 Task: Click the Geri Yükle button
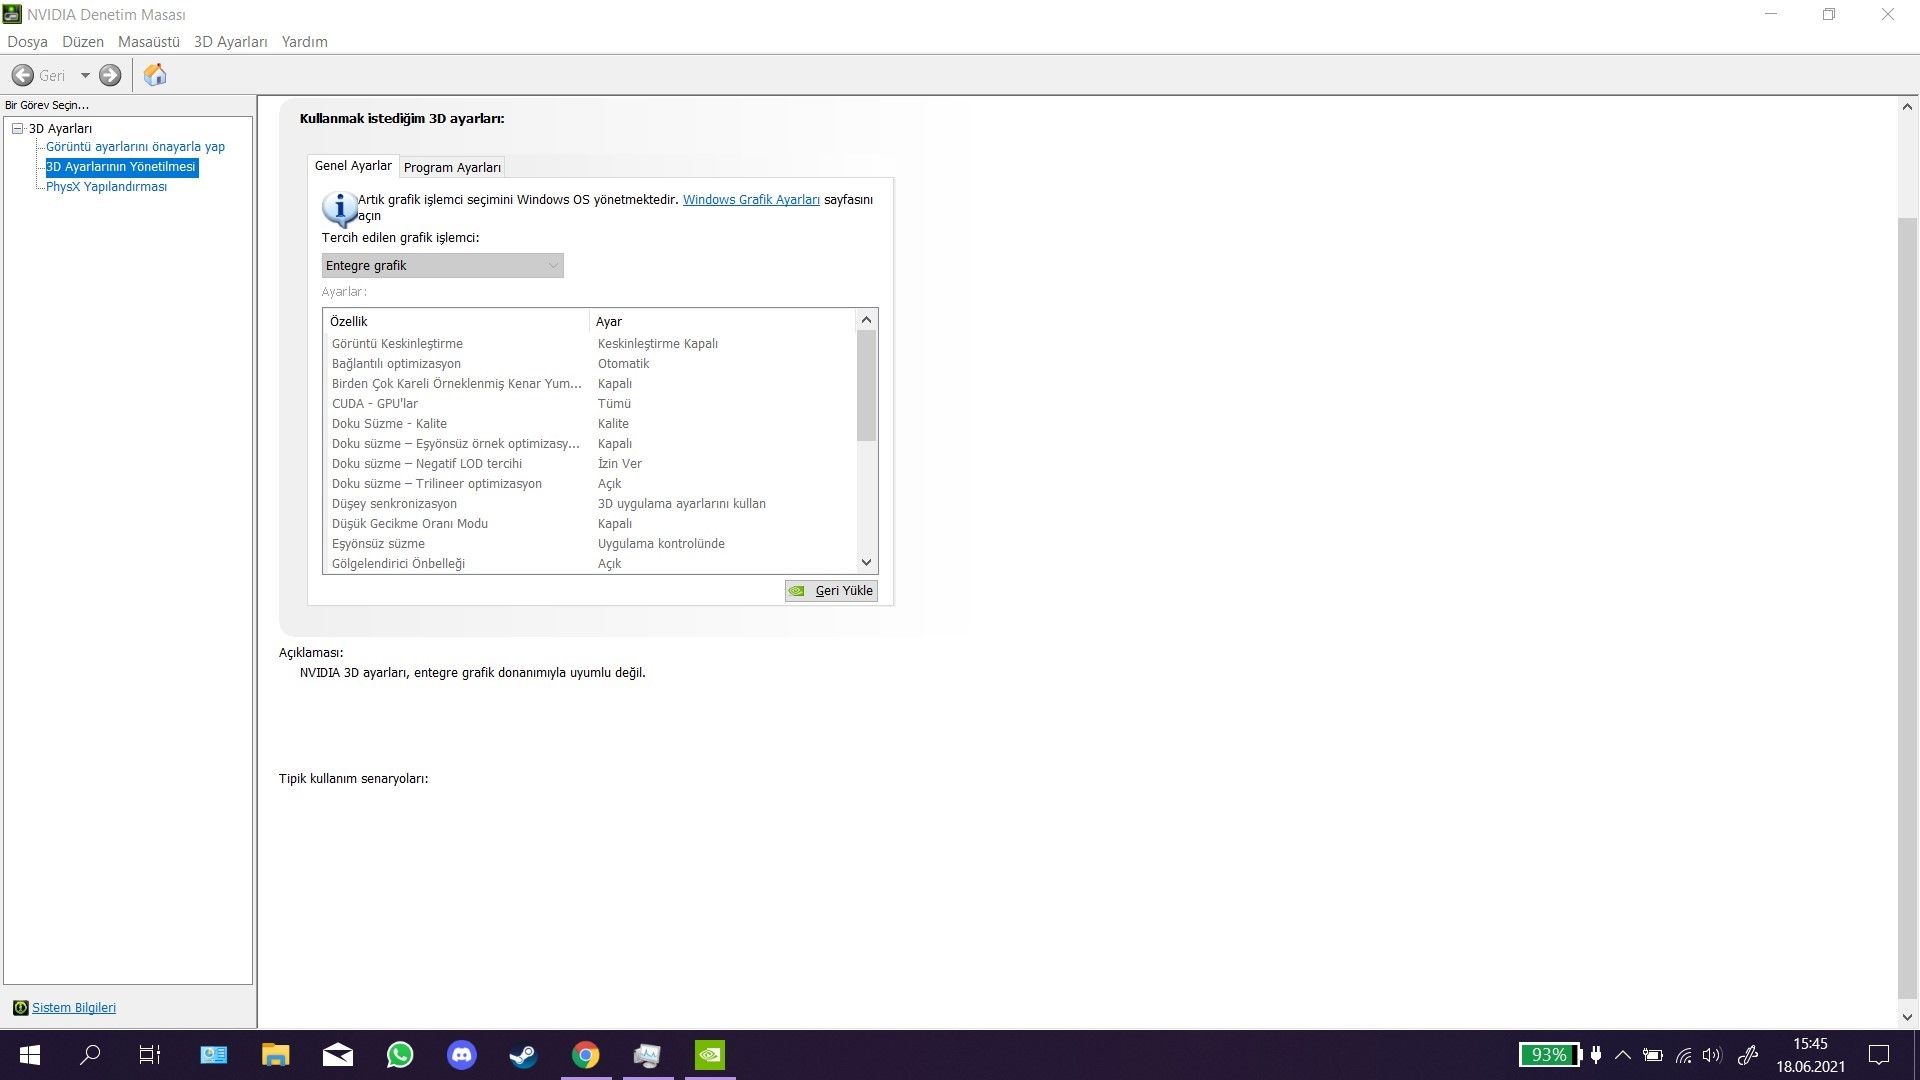click(831, 590)
